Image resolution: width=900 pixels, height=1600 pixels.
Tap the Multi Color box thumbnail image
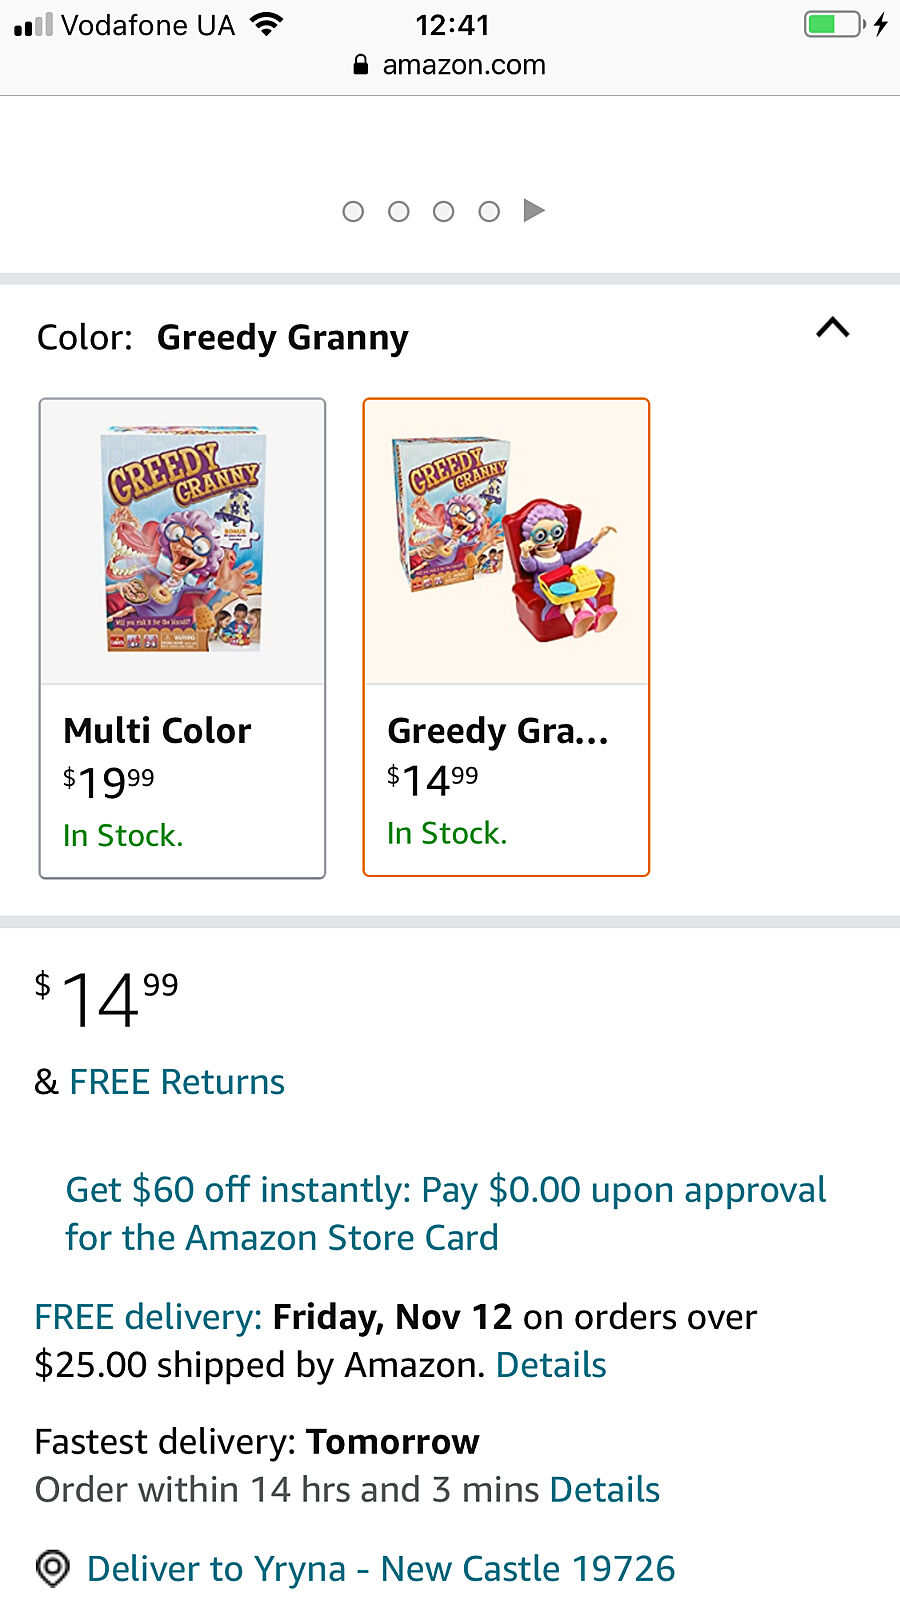point(182,540)
